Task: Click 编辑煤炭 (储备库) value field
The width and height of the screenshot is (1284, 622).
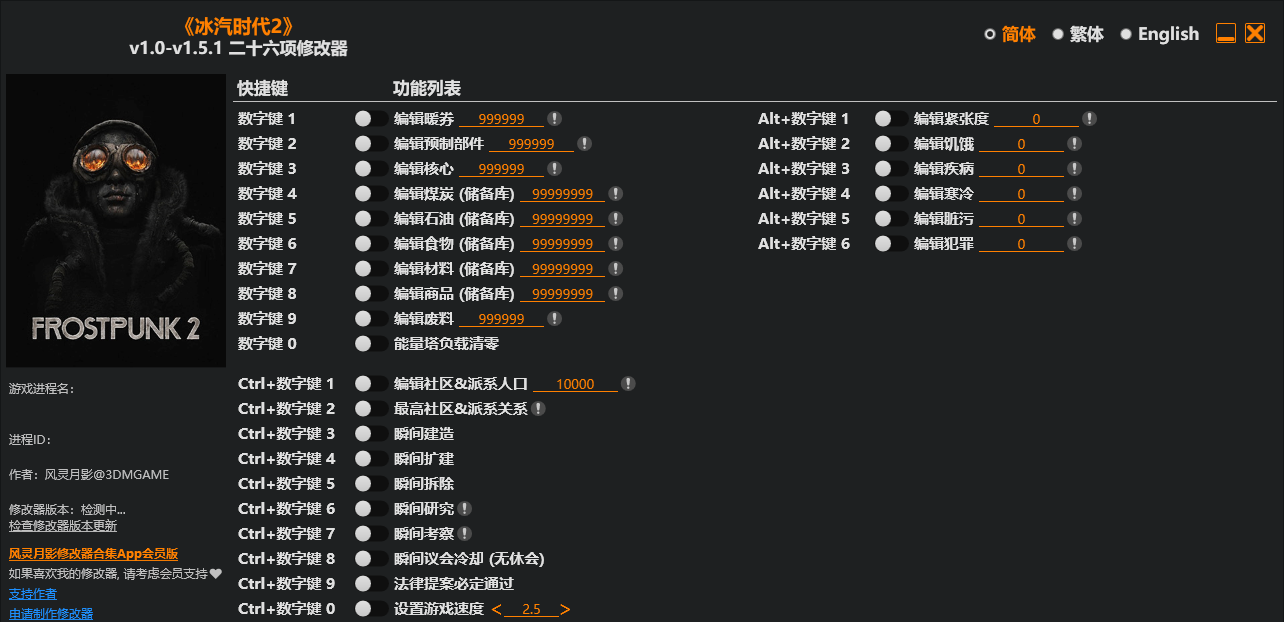Action: click(x=562, y=194)
